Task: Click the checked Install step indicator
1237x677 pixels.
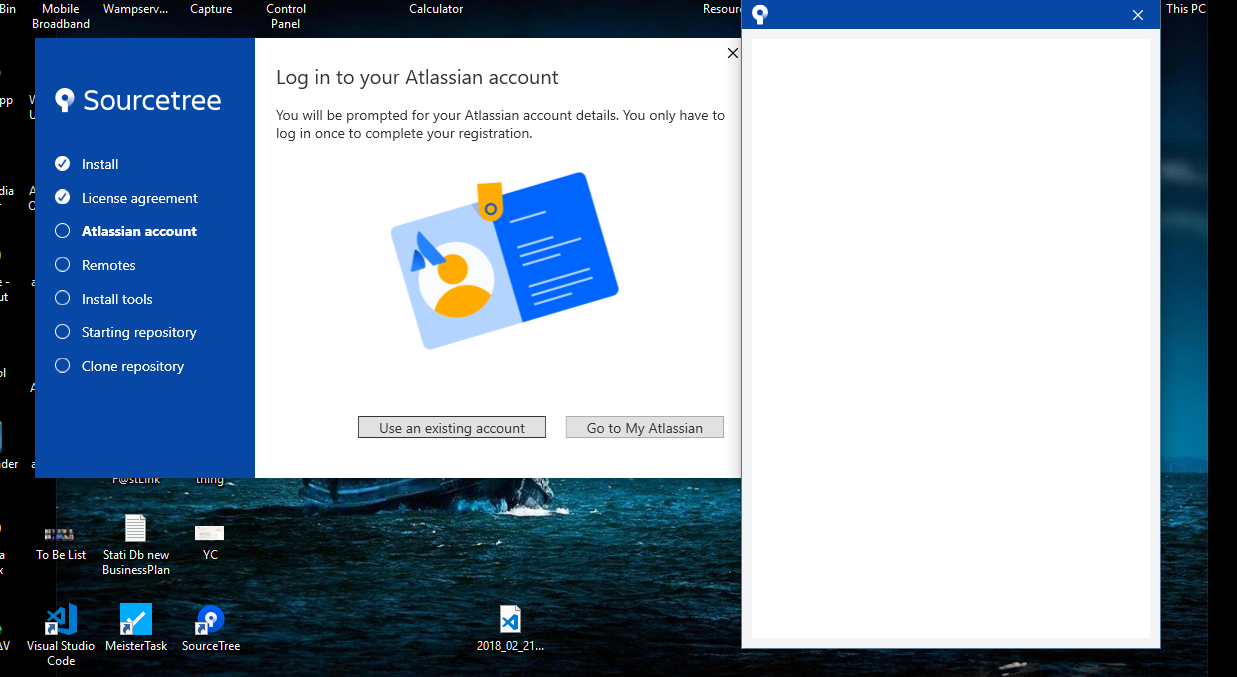Action: pos(62,164)
